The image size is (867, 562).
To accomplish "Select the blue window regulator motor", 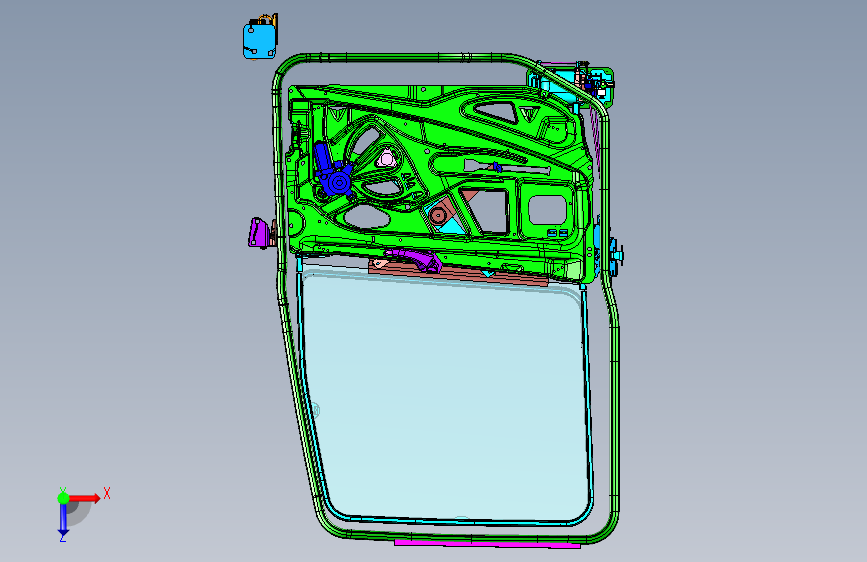I will click(x=332, y=170).
